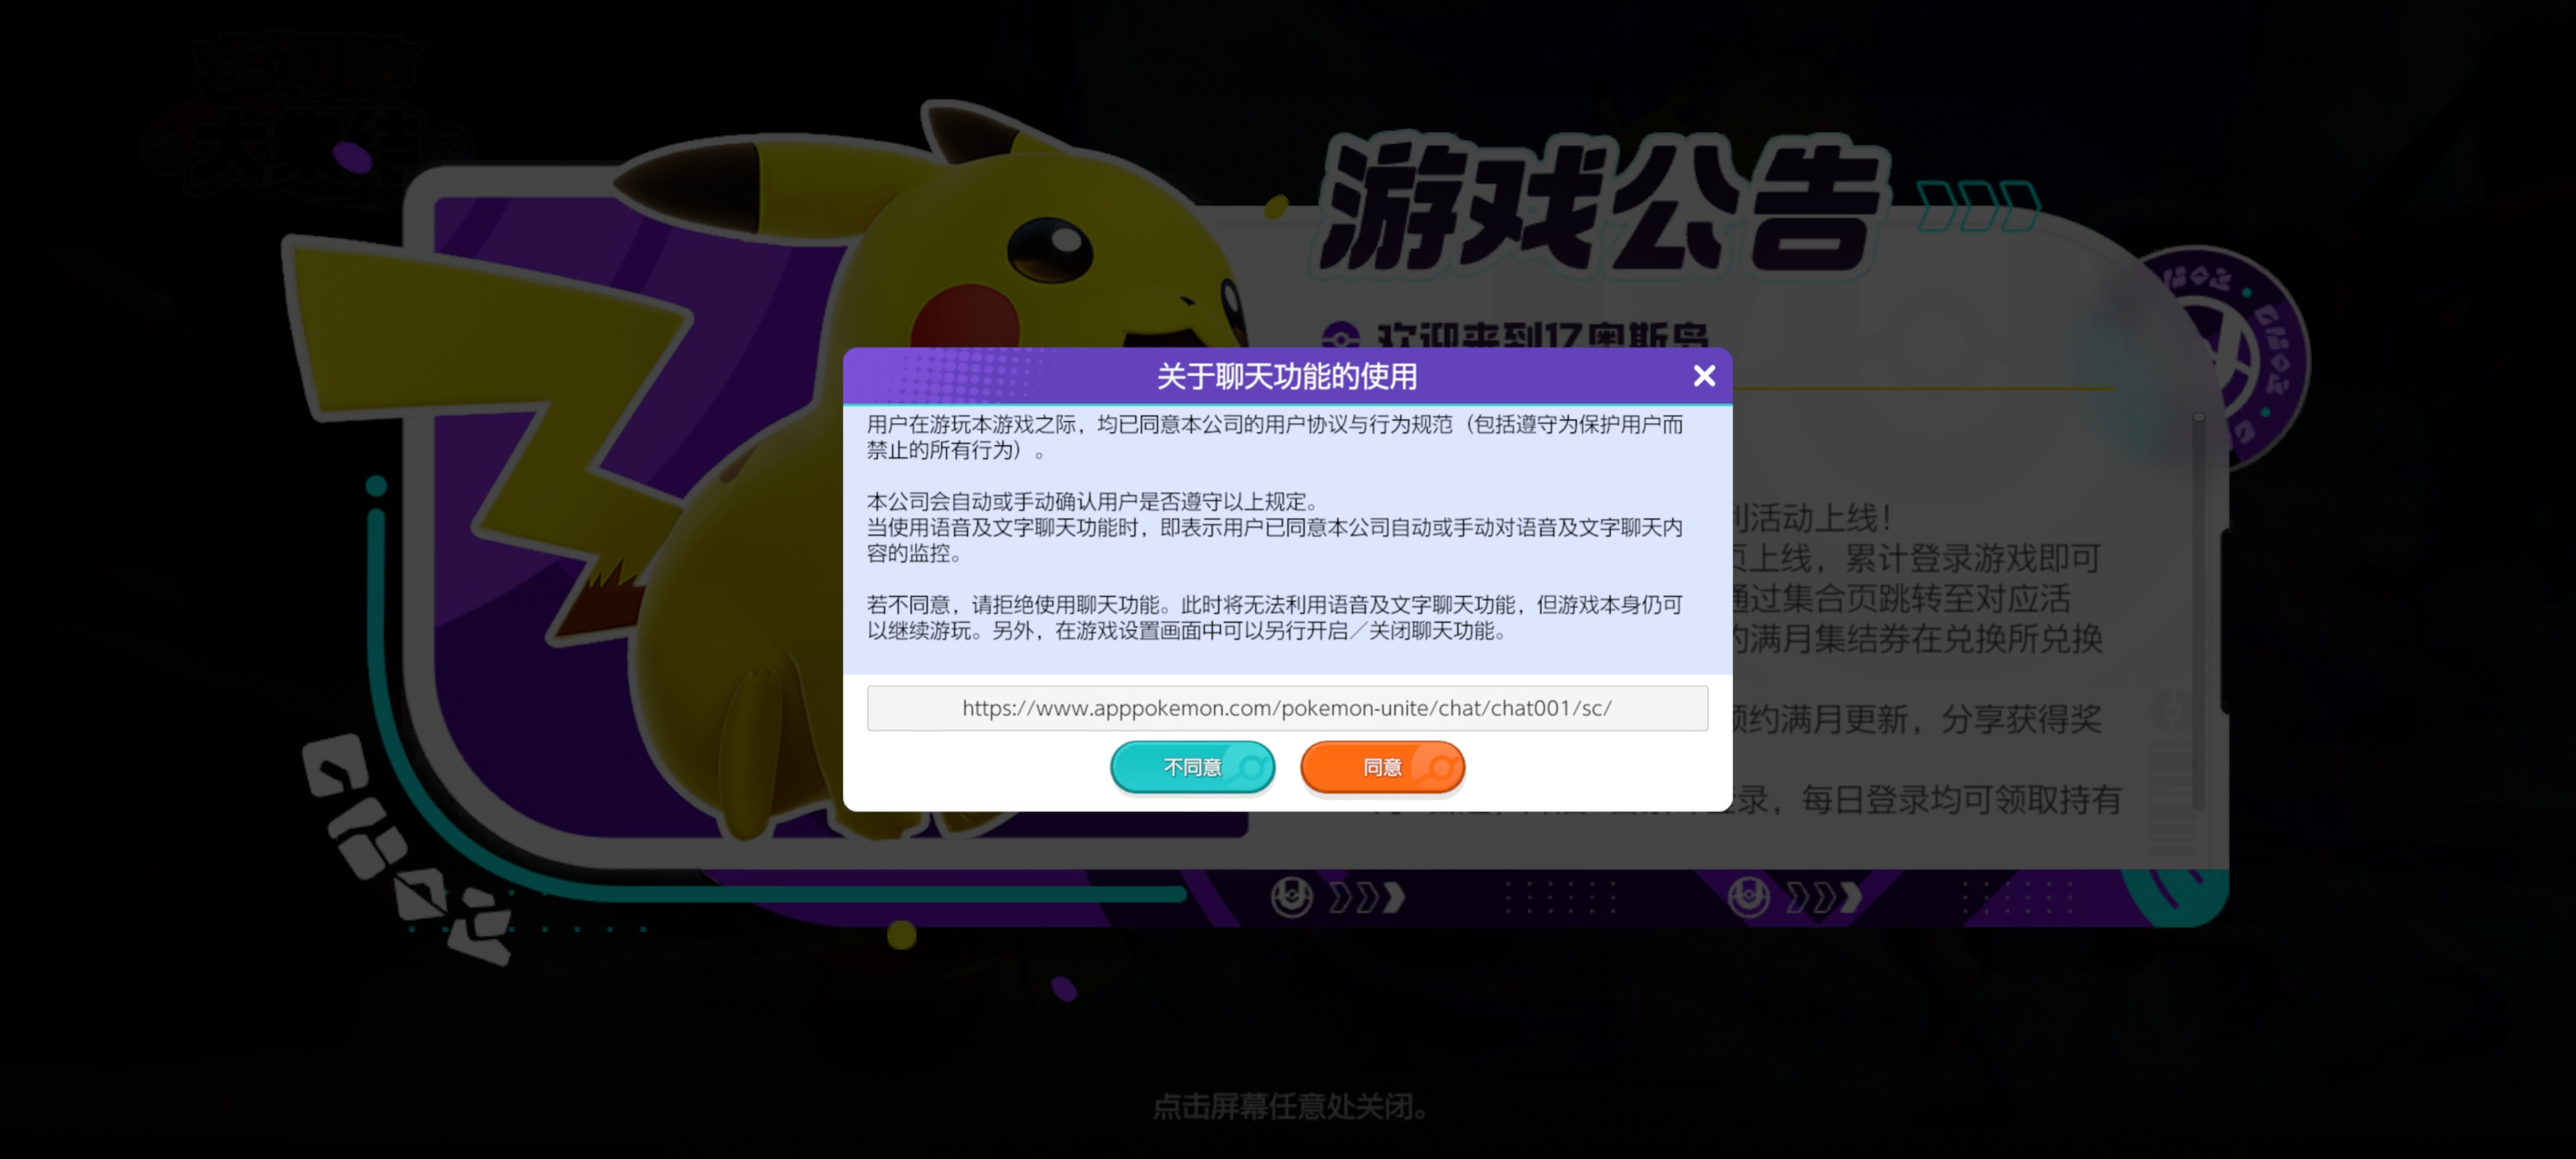Click paragraph starting 若不同意，请拒绝使用聊天功能
This screenshot has height=1159, width=2576.
click(x=1274, y=617)
